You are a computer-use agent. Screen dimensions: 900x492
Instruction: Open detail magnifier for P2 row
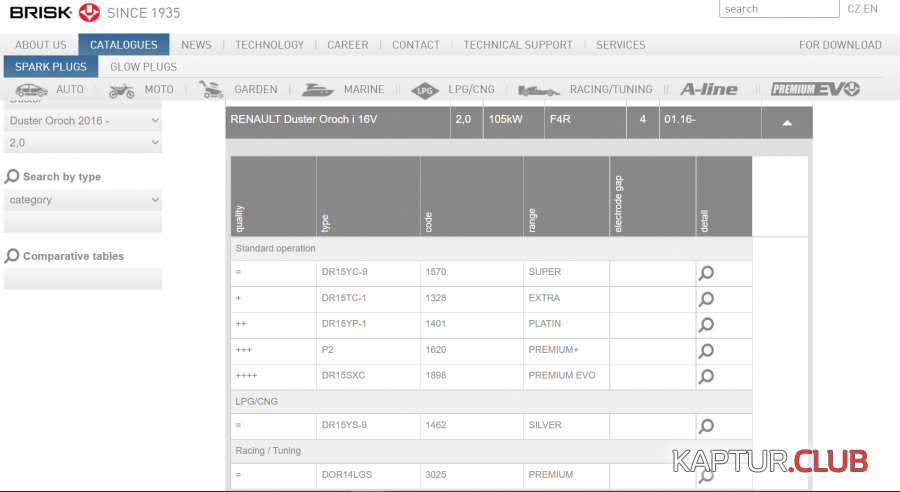click(706, 351)
